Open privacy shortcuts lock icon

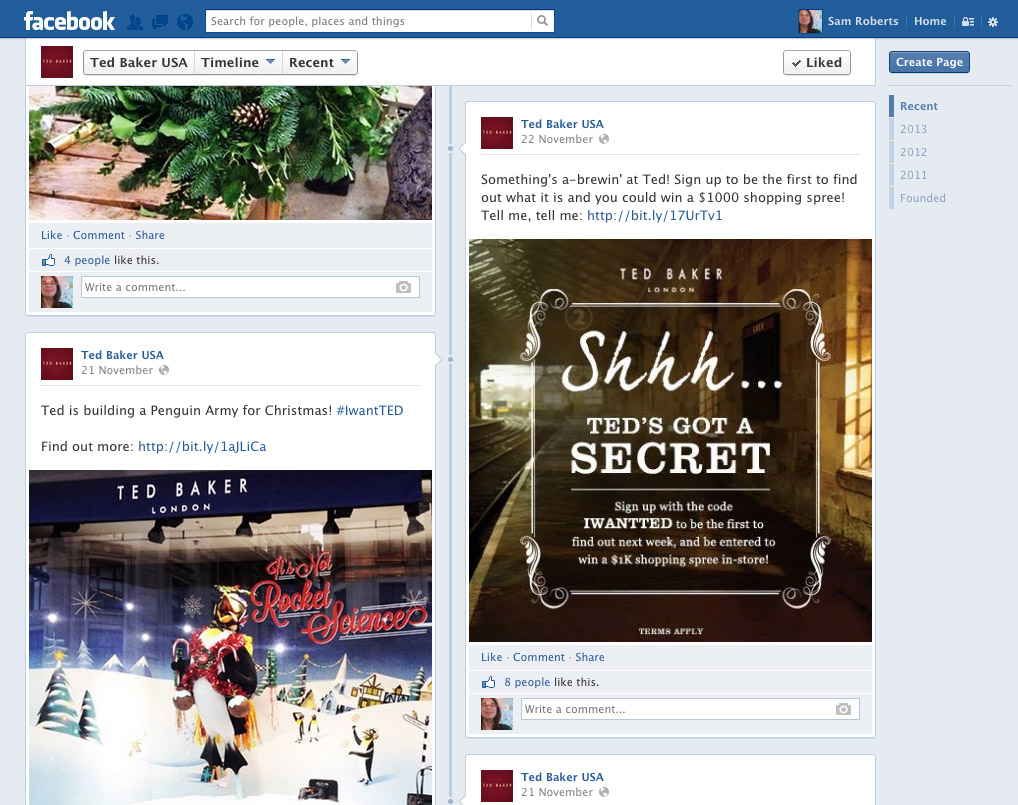tap(967, 21)
